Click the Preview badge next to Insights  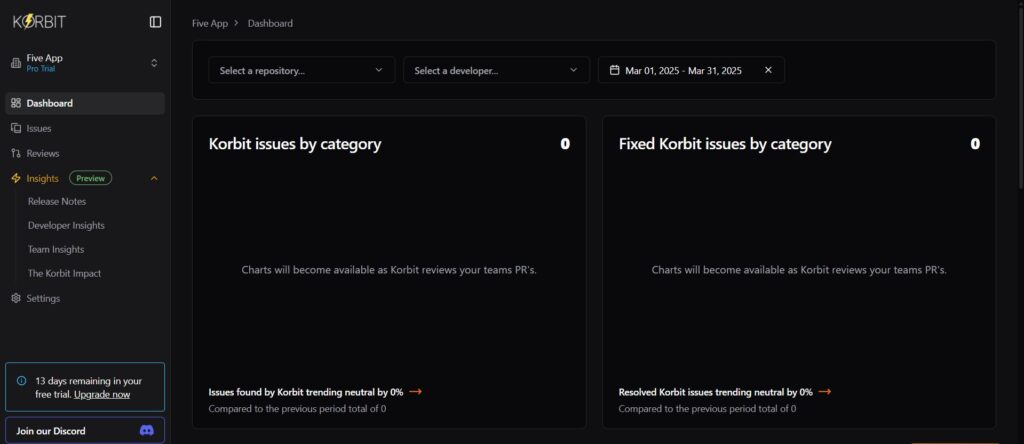pyautogui.click(x=91, y=178)
